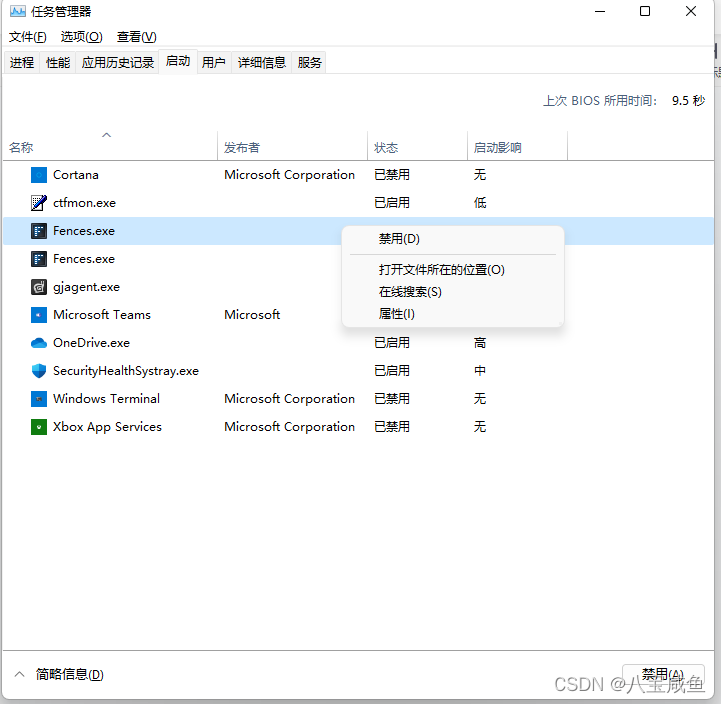Image resolution: width=721 pixels, height=704 pixels.
Task: Click the gjagent.exe icon
Action: click(x=39, y=287)
